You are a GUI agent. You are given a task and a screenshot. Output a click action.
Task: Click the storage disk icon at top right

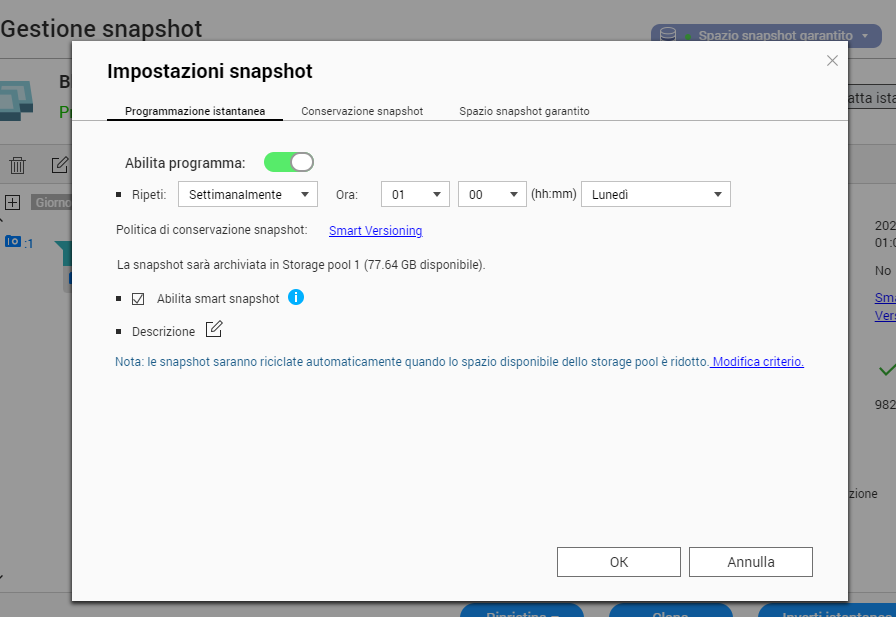(668, 35)
